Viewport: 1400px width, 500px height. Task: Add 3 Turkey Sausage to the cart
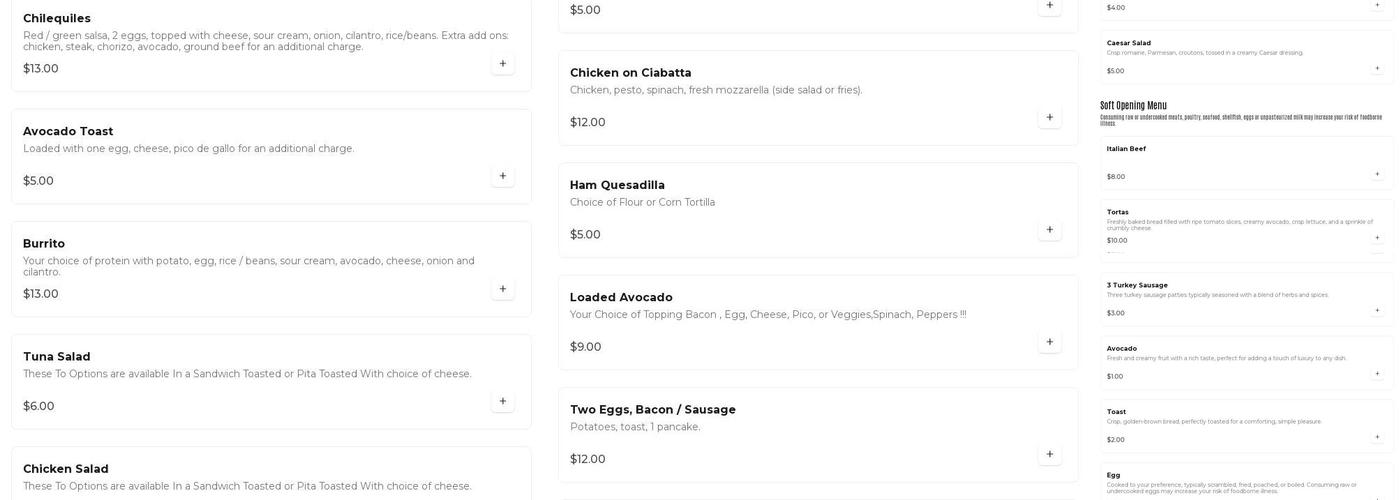click(x=1377, y=311)
